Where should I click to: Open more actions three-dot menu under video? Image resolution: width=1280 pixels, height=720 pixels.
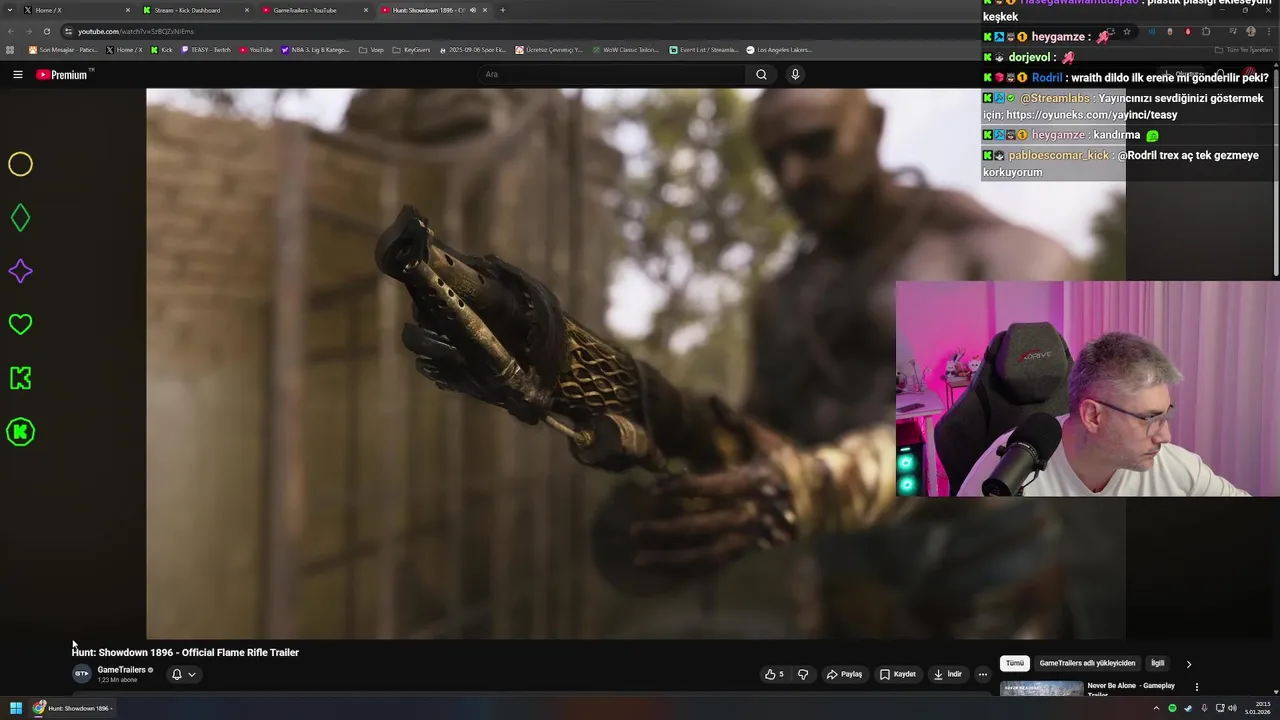pos(983,674)
